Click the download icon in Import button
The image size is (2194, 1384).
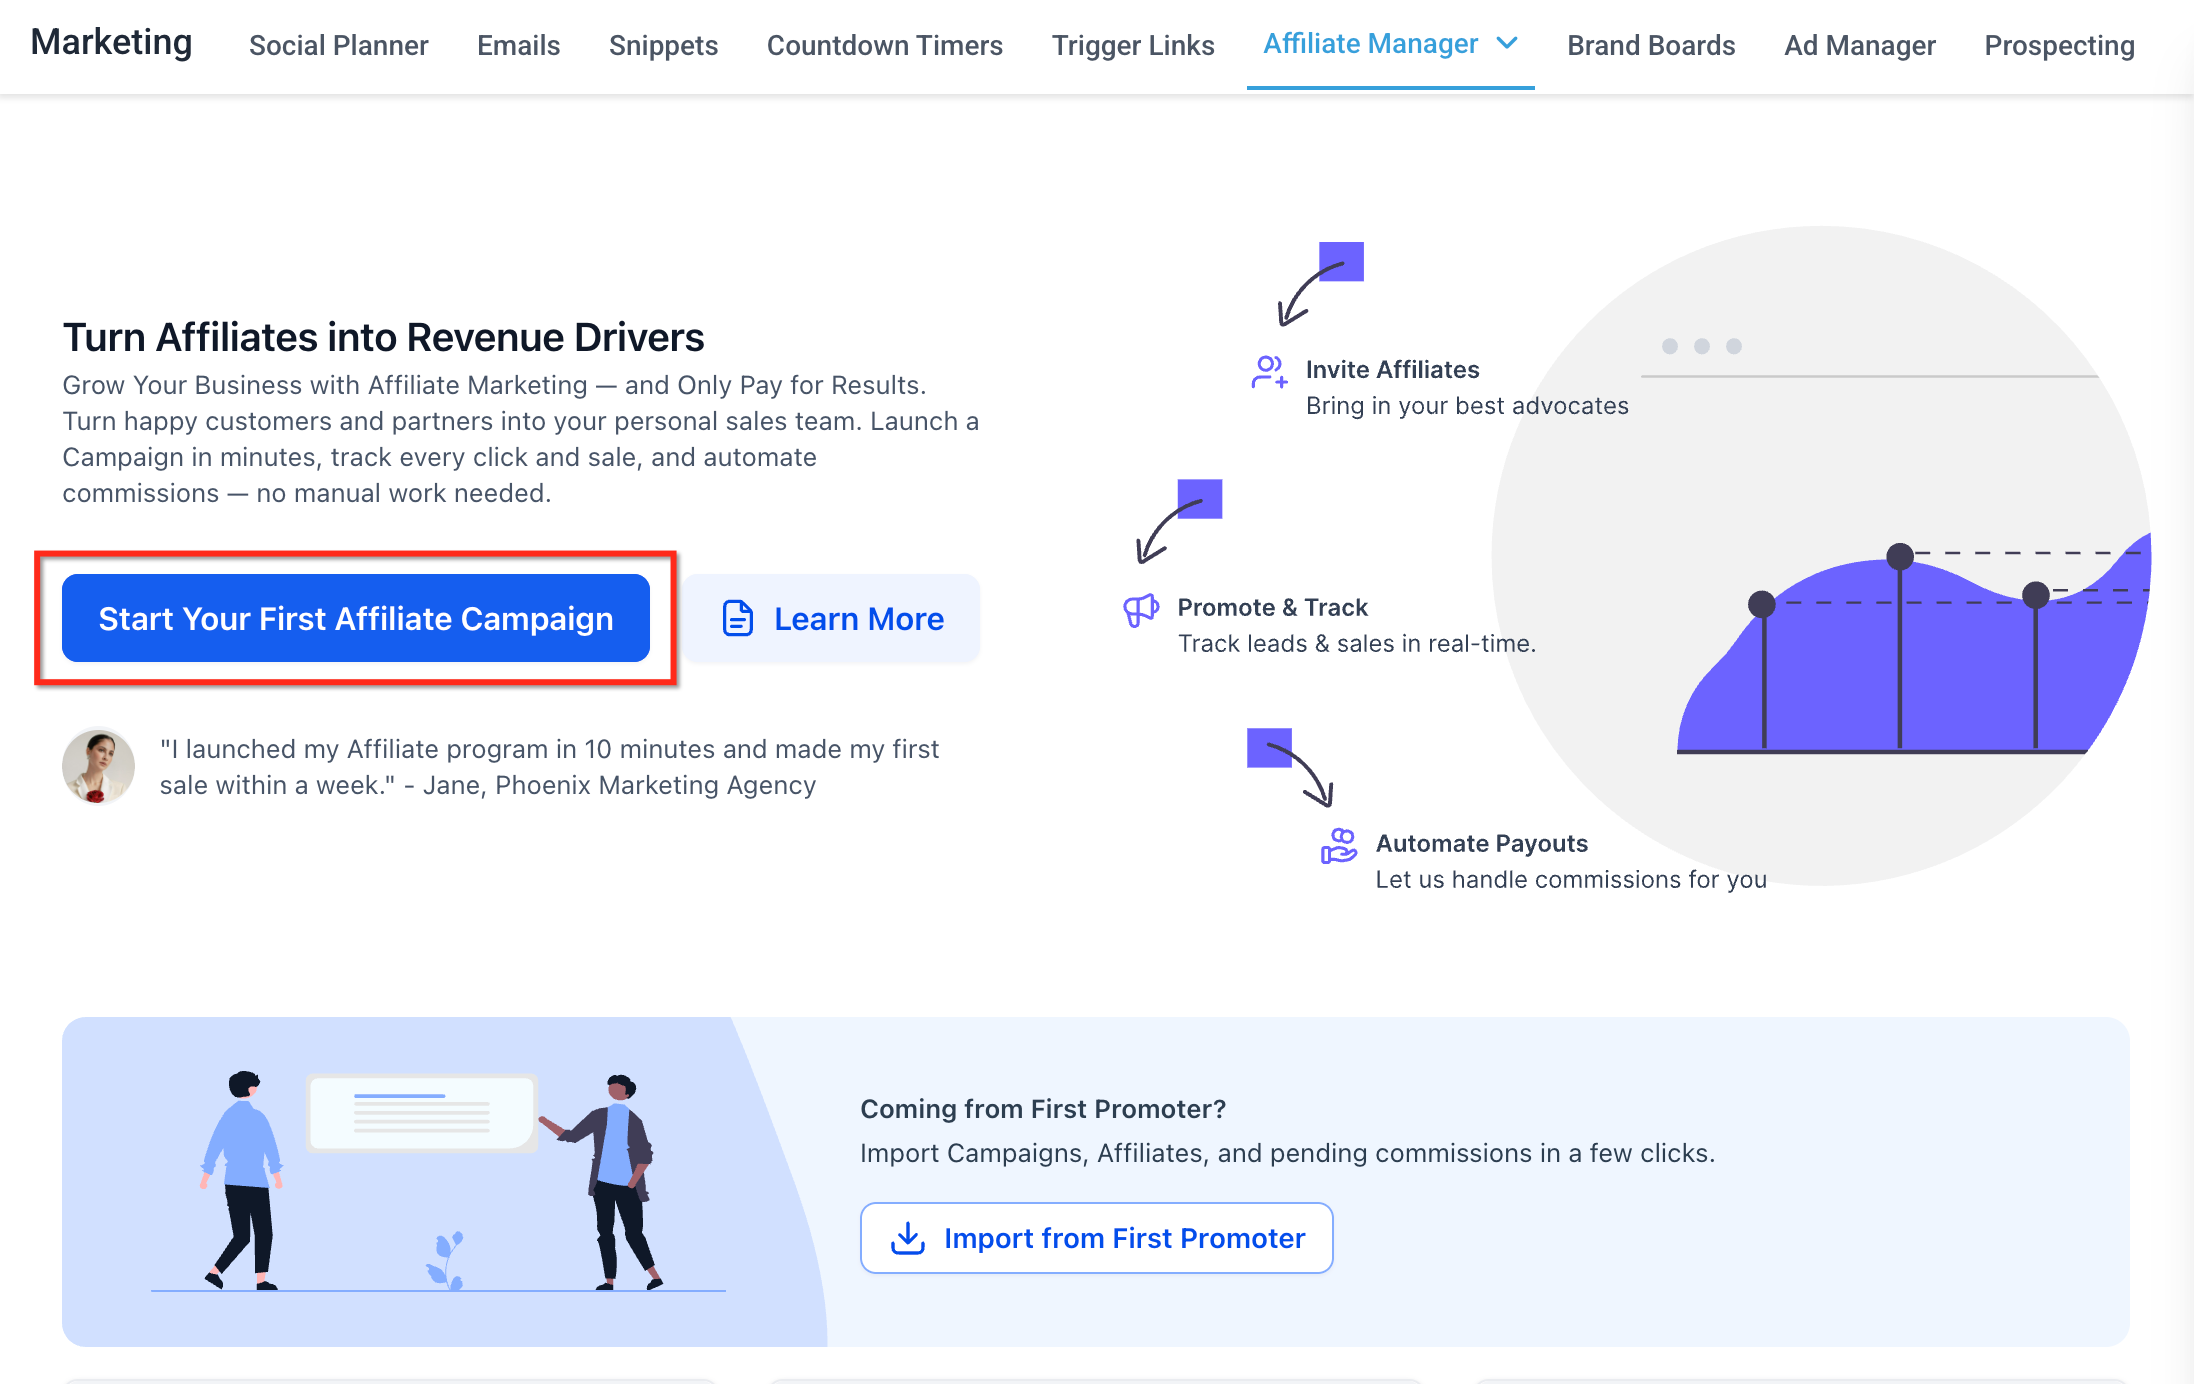pyautogui.click(x=907, y=1238)
